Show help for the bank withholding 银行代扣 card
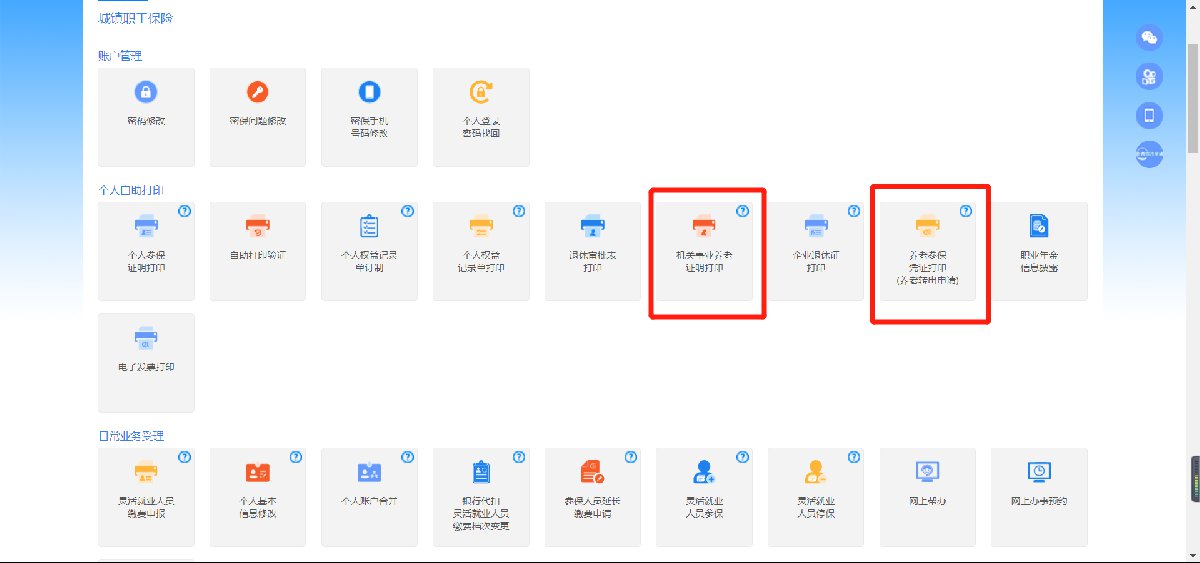Screen dimensions: 1200x563 point(519,457)
